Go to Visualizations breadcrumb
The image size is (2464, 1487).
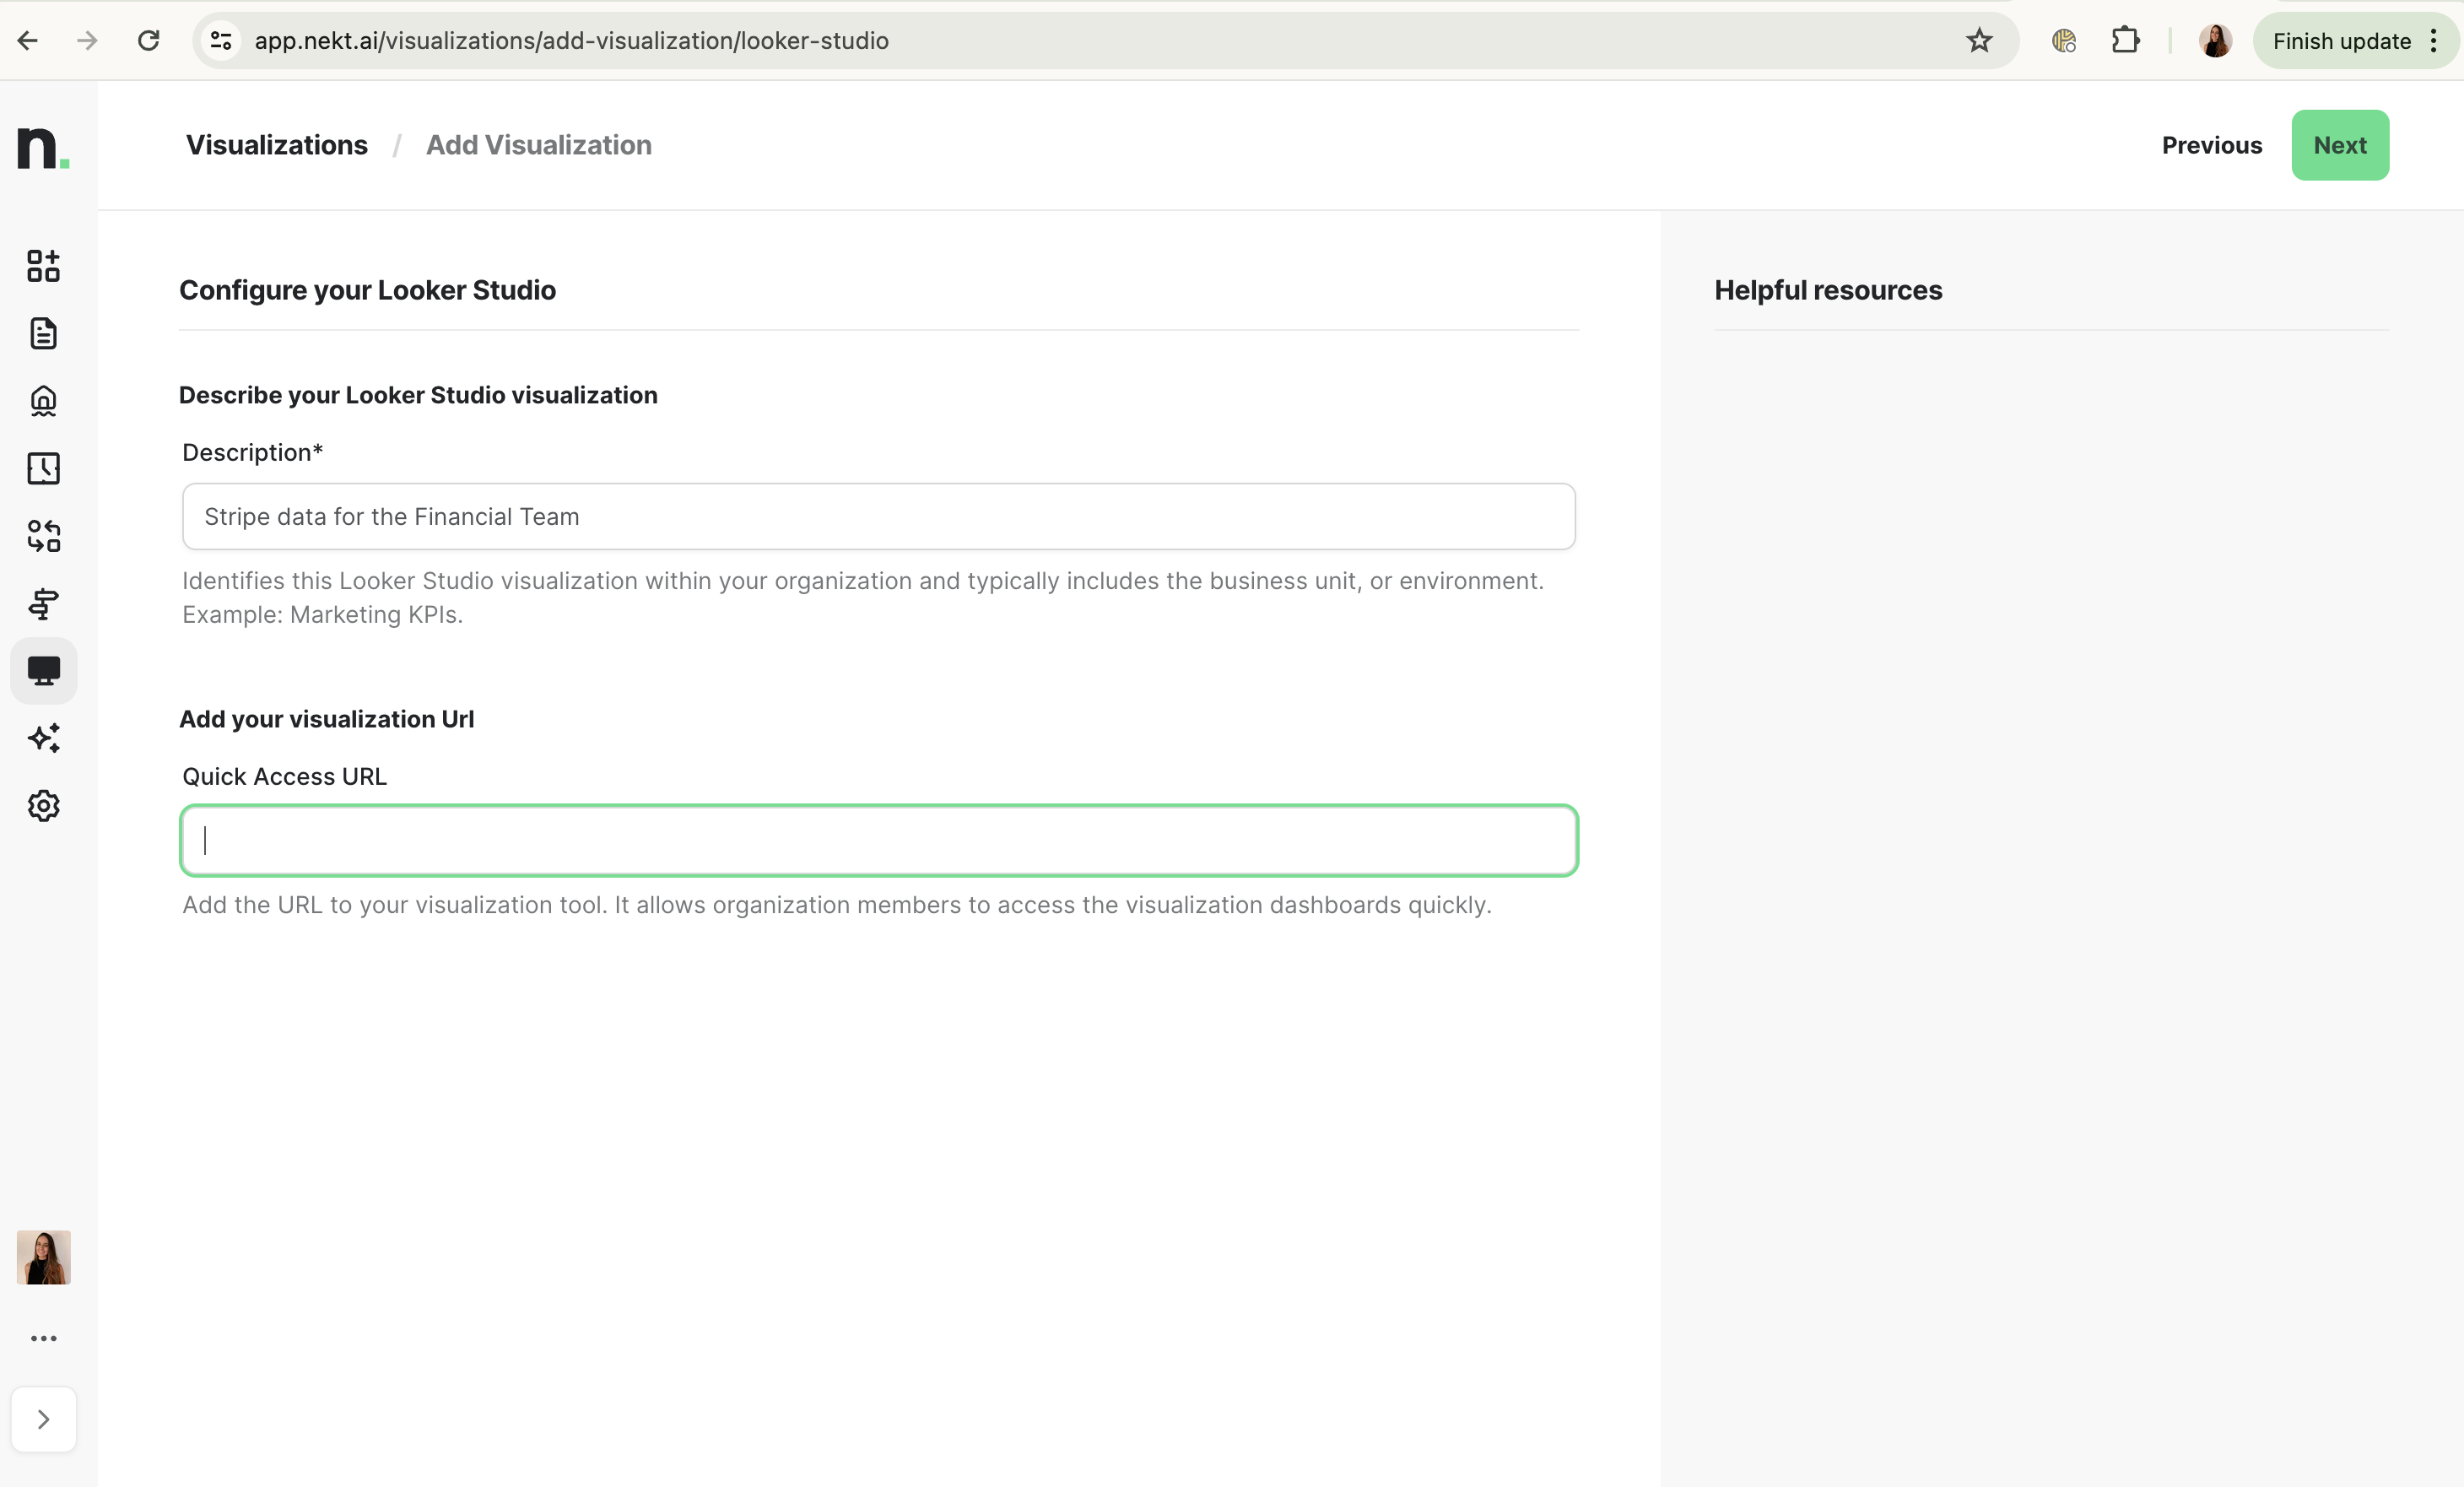point(277,145)
